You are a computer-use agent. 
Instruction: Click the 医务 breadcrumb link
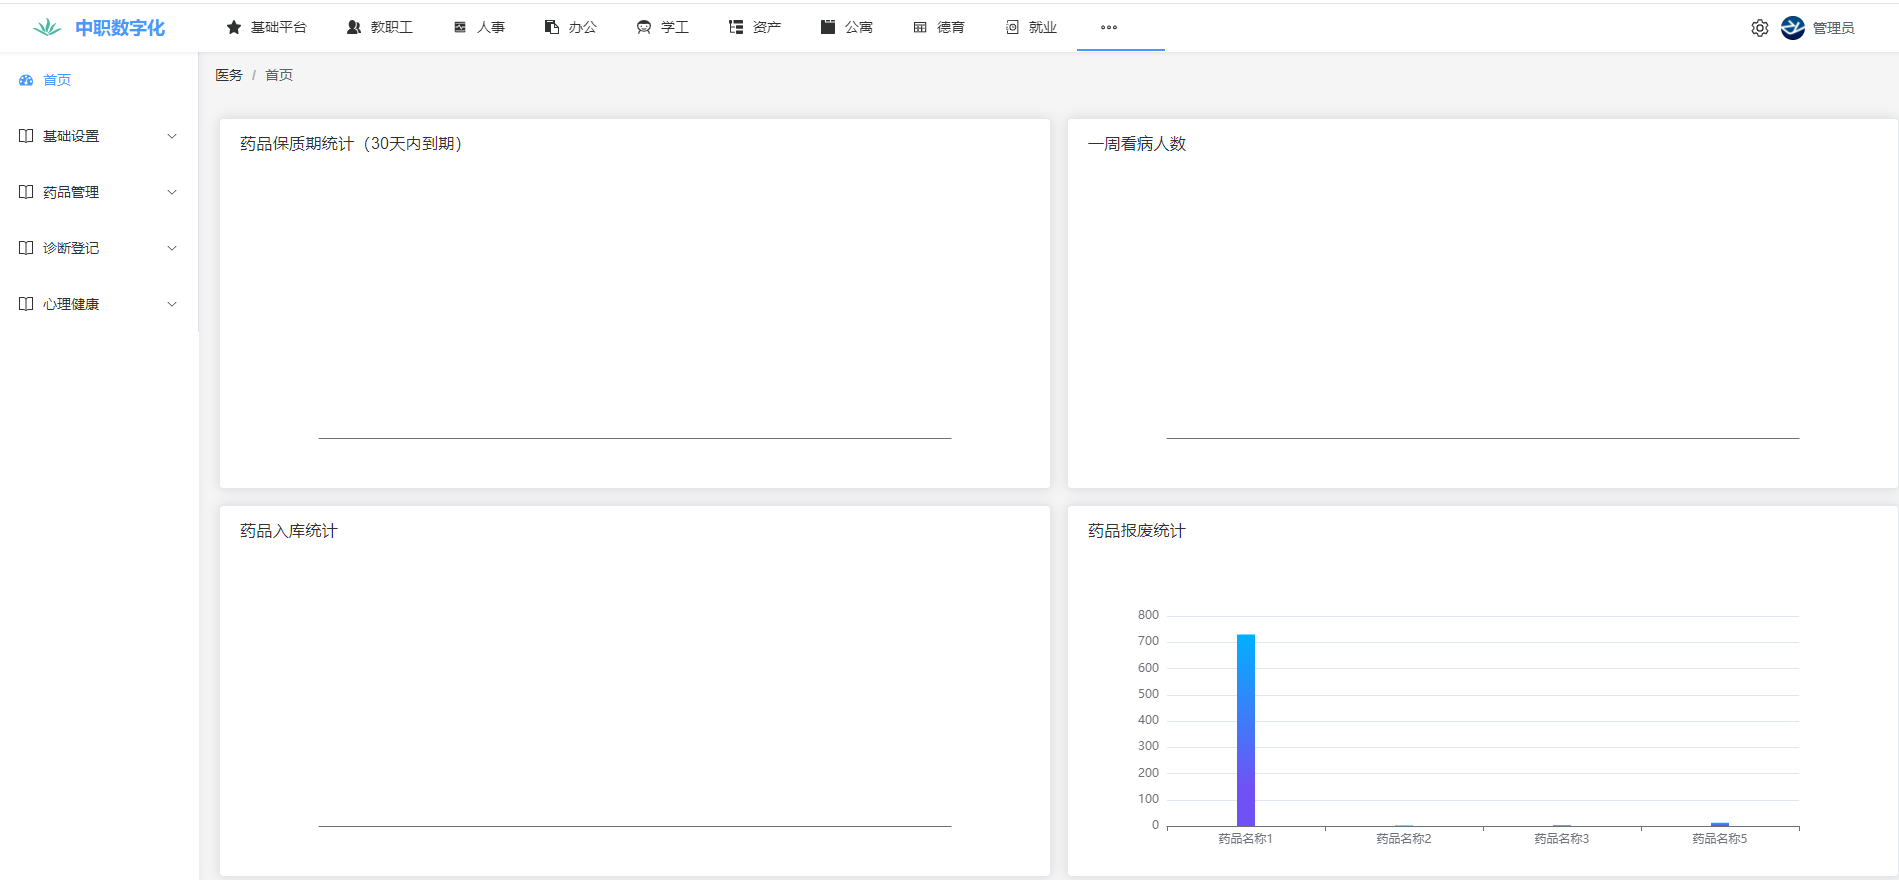pos(229,75)
